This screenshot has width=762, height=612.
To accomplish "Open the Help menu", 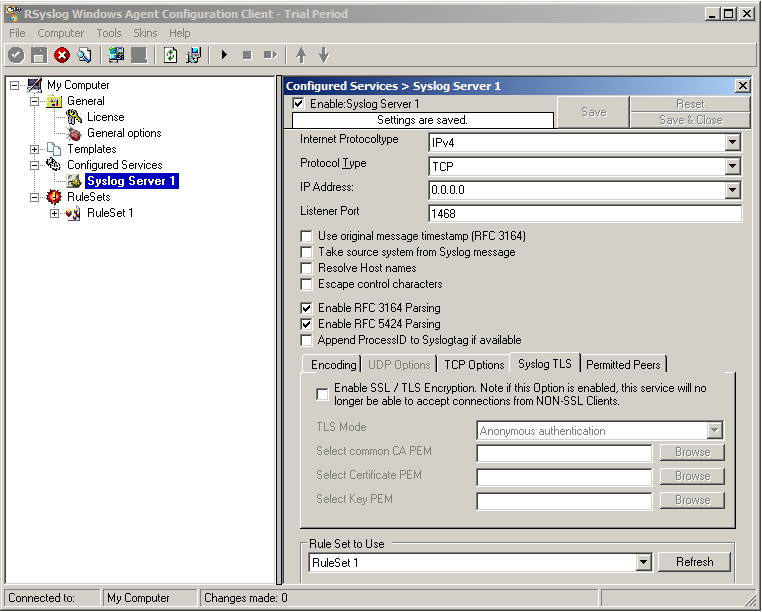I will [180, 33].
